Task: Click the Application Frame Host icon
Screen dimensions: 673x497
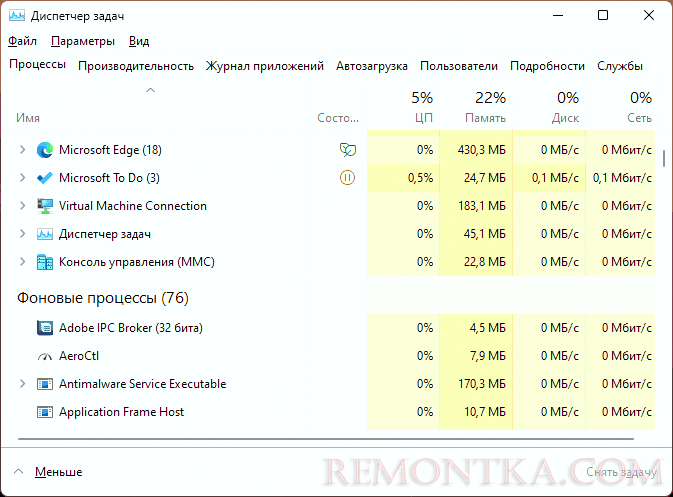Action: coord(45,412)
